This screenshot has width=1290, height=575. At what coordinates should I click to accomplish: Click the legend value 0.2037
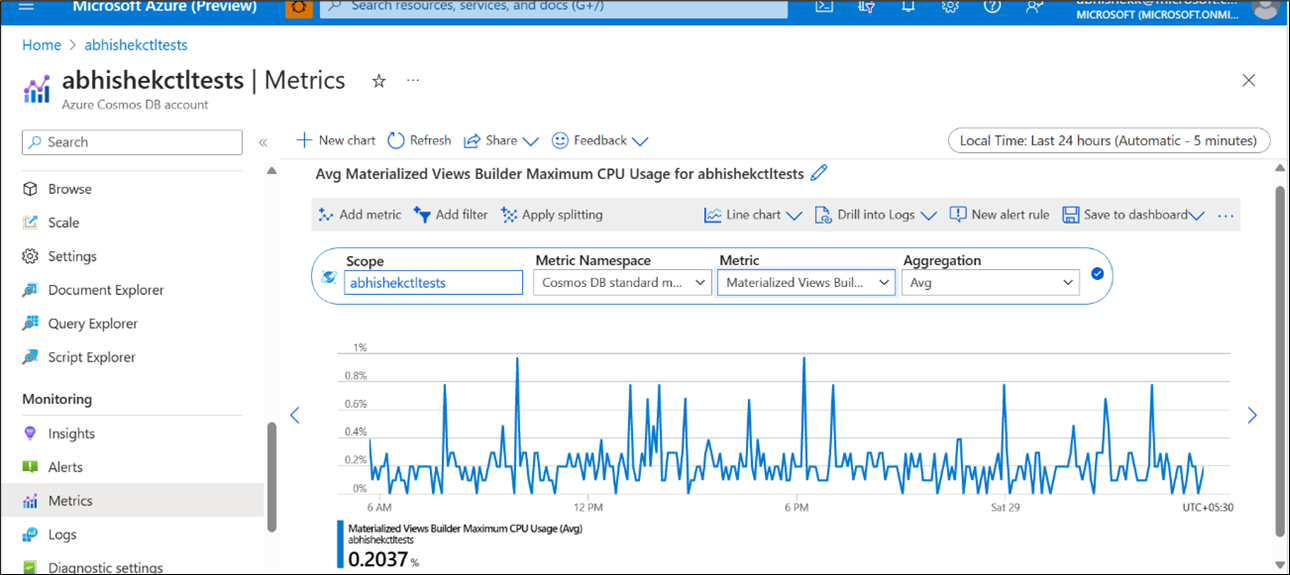pyautogui.click(x=378, y=559)
